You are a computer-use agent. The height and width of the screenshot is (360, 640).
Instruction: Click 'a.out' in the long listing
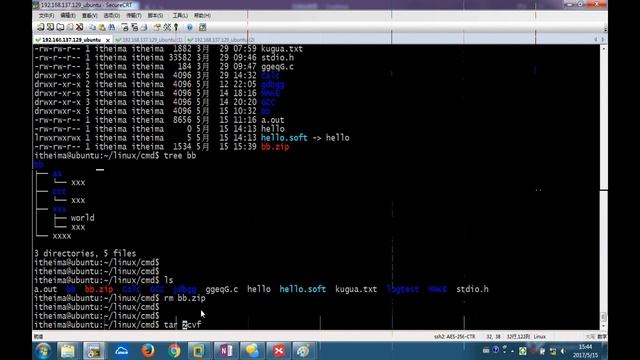pyautogui.click(x=273, y=120)
